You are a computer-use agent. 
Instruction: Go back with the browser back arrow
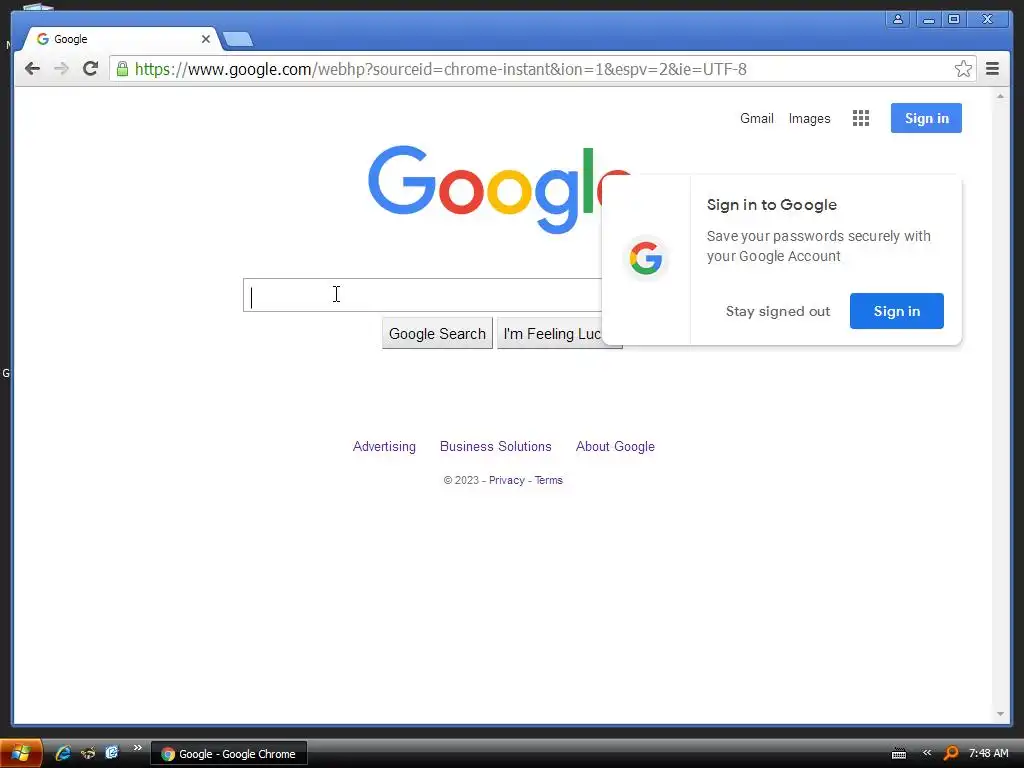tap(32, 69)
